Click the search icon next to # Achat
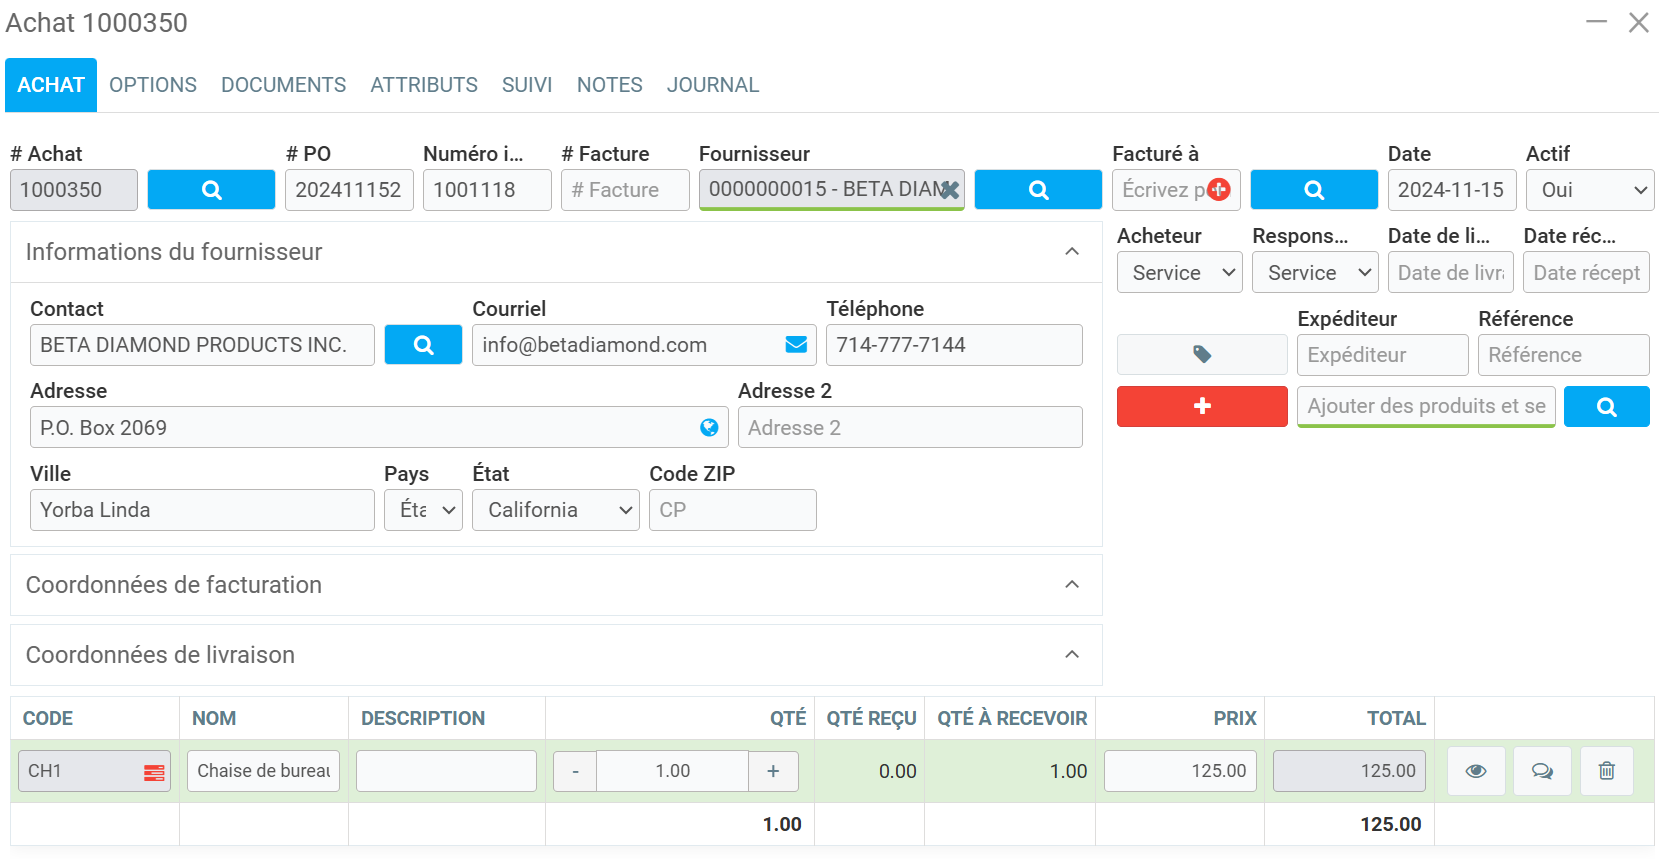 tap(211, 190)
